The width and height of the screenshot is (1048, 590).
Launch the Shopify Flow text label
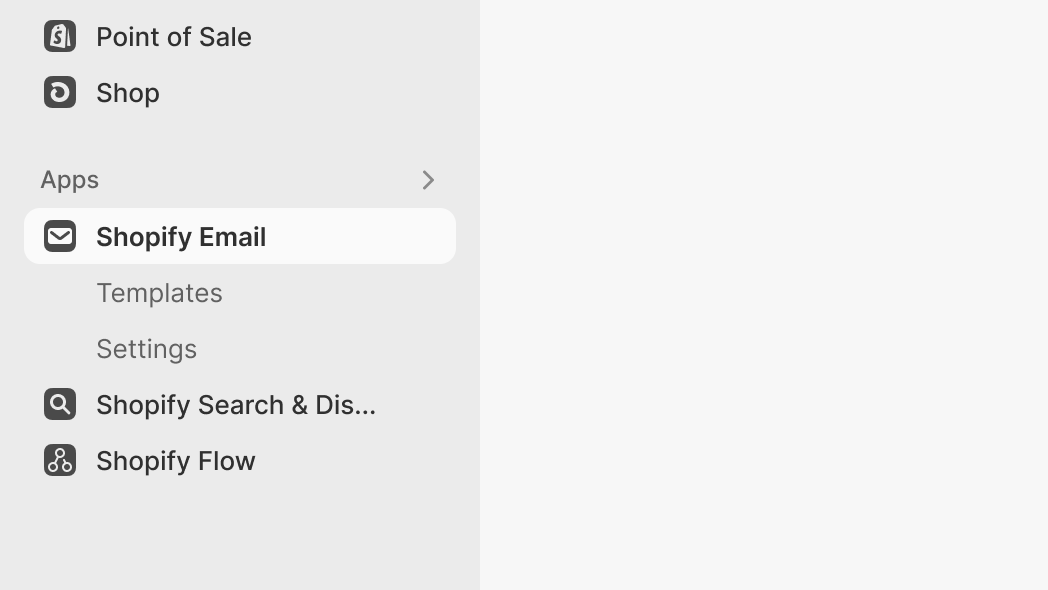(176, 461)
